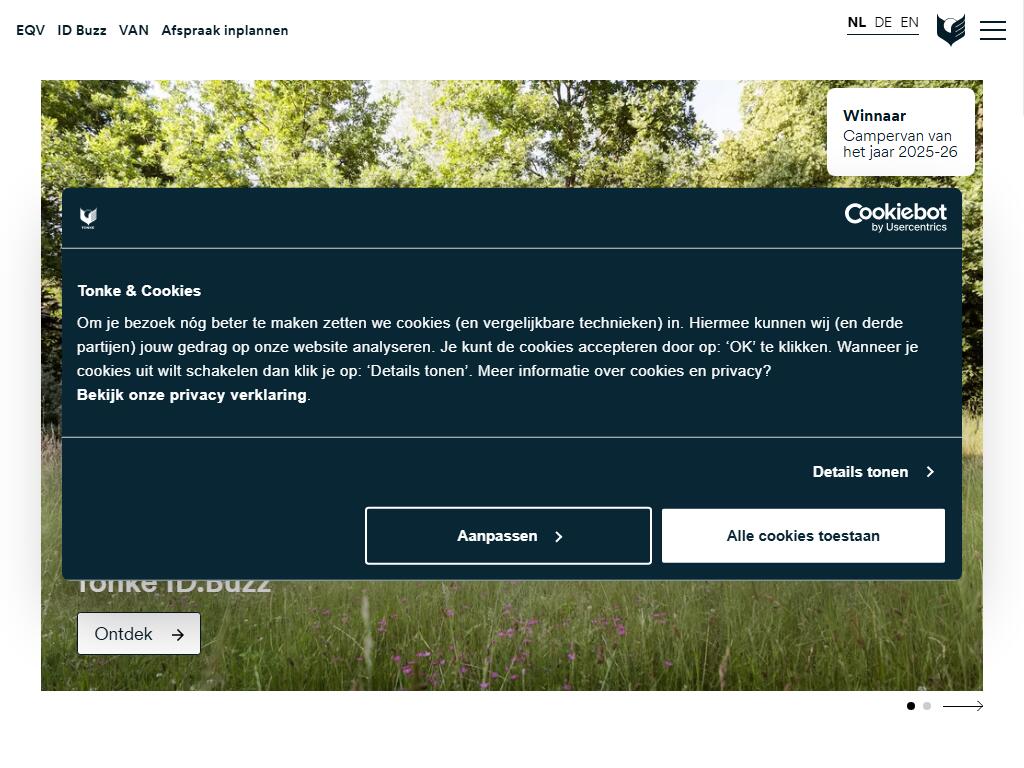Switch language to DE
Viewport: 1024px width, 768px height.
[x=883, y=22]
